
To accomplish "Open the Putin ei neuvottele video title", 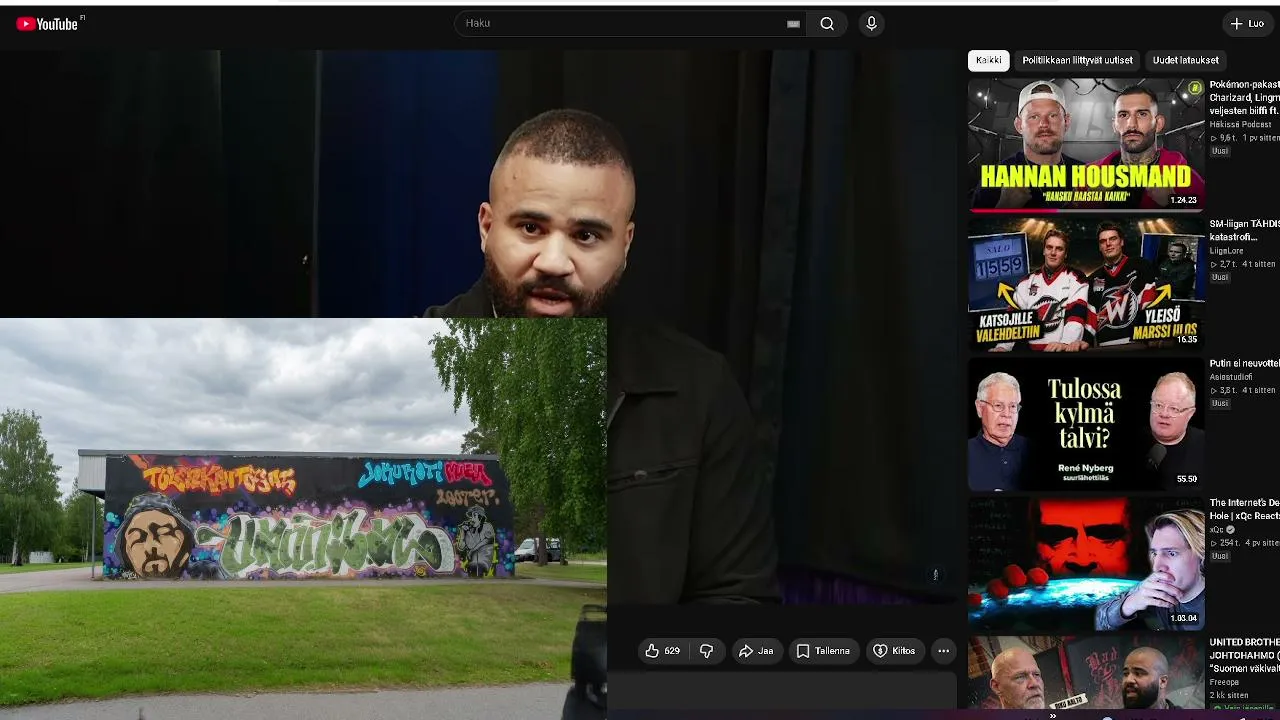I will [x=1244, y=364].
